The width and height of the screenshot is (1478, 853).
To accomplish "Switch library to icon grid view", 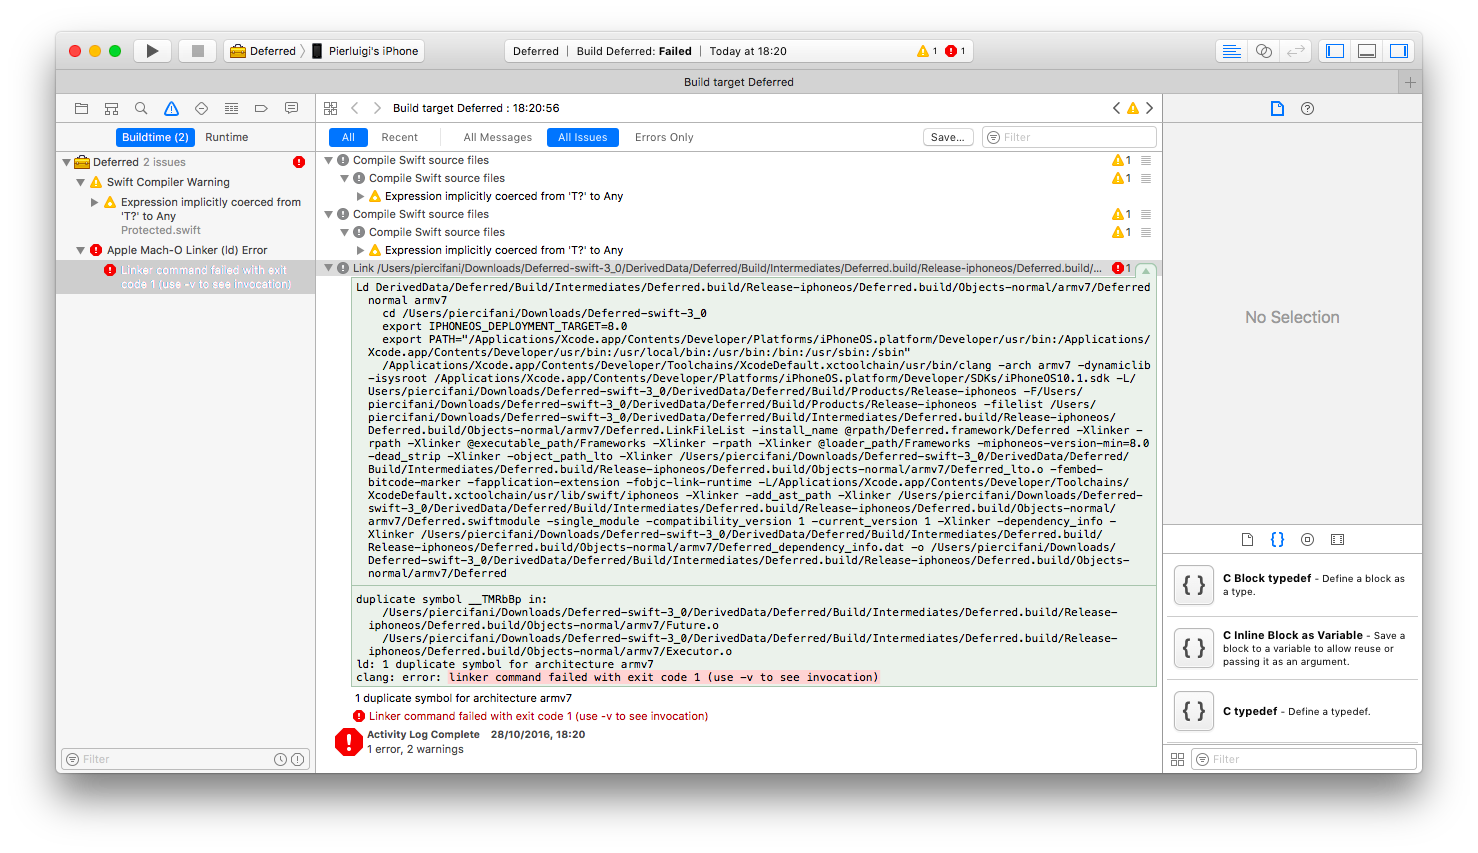I will pyautogui.click(x=1177, y=759).
